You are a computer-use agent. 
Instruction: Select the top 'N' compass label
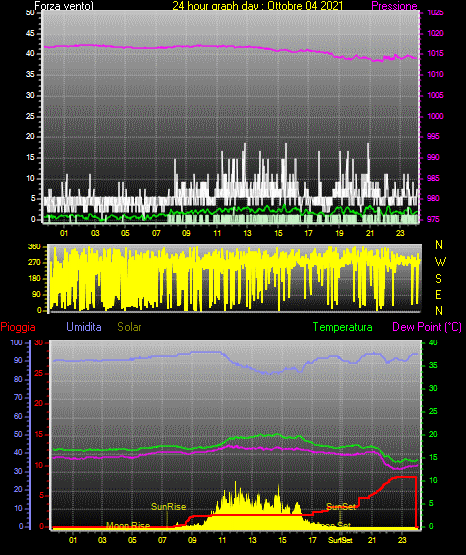point(439,245)
